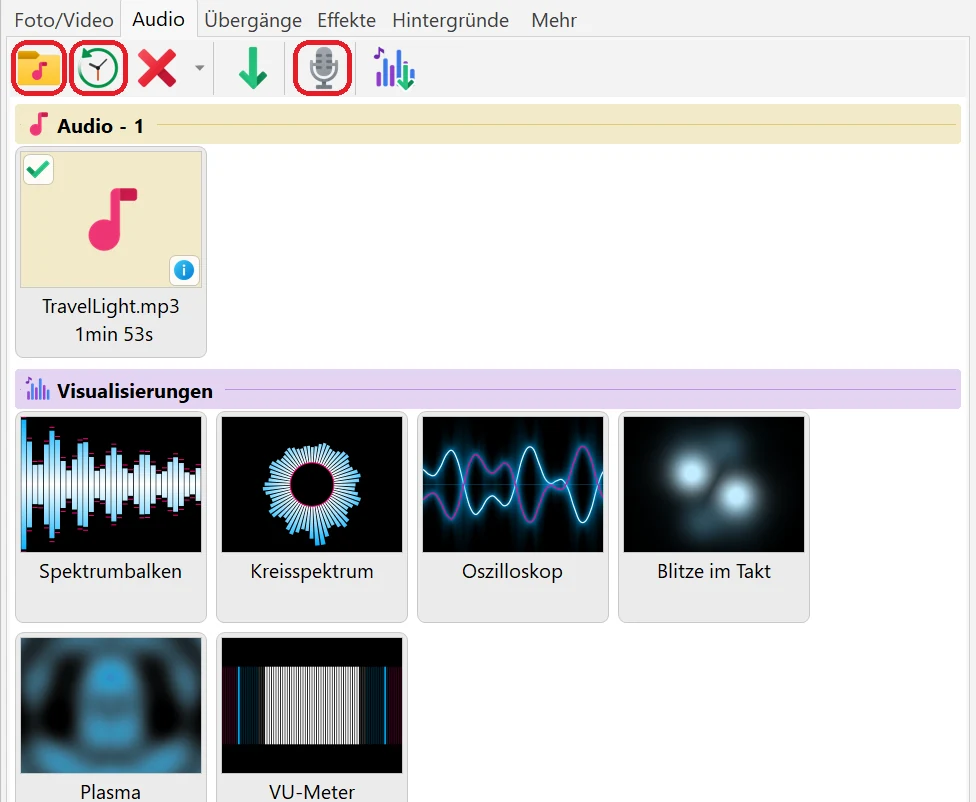Image resolution: width=976 pixels, height=802 pixels.
Task: Click the Visualisierungen section header
Action: (x=488, y=390)
